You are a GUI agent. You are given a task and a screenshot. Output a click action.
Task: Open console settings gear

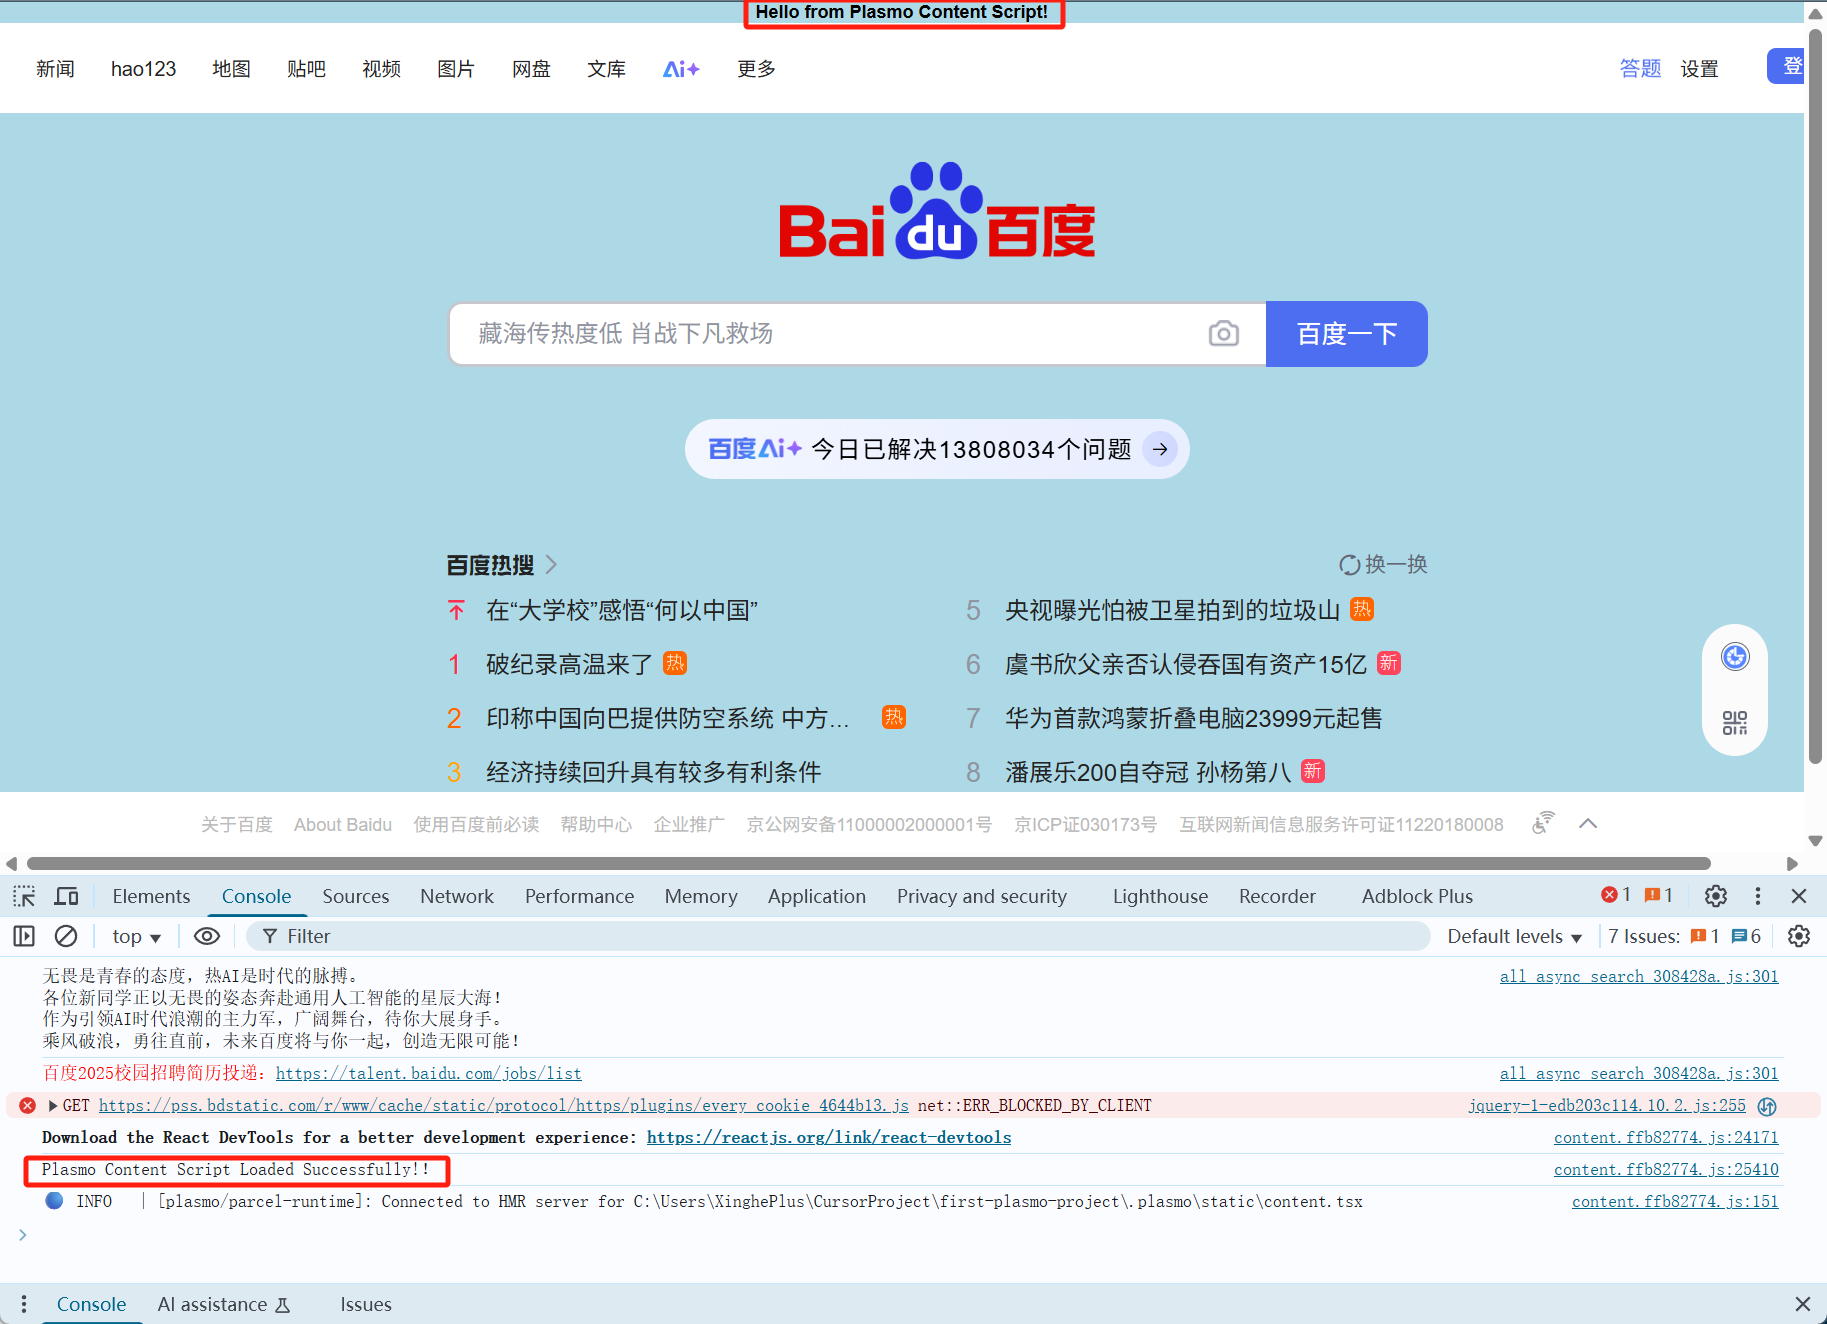(x=1799, y=936)
